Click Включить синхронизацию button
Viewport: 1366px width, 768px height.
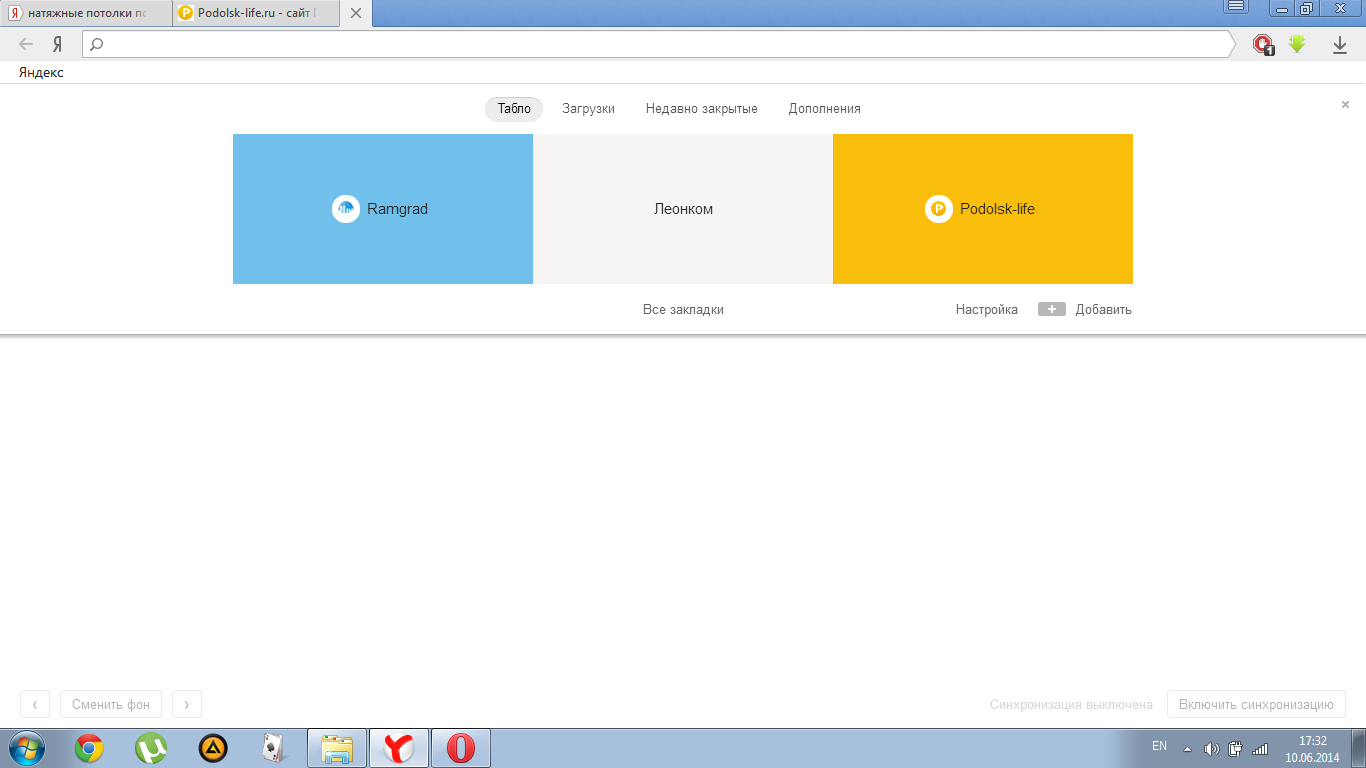coord(1256,704)
